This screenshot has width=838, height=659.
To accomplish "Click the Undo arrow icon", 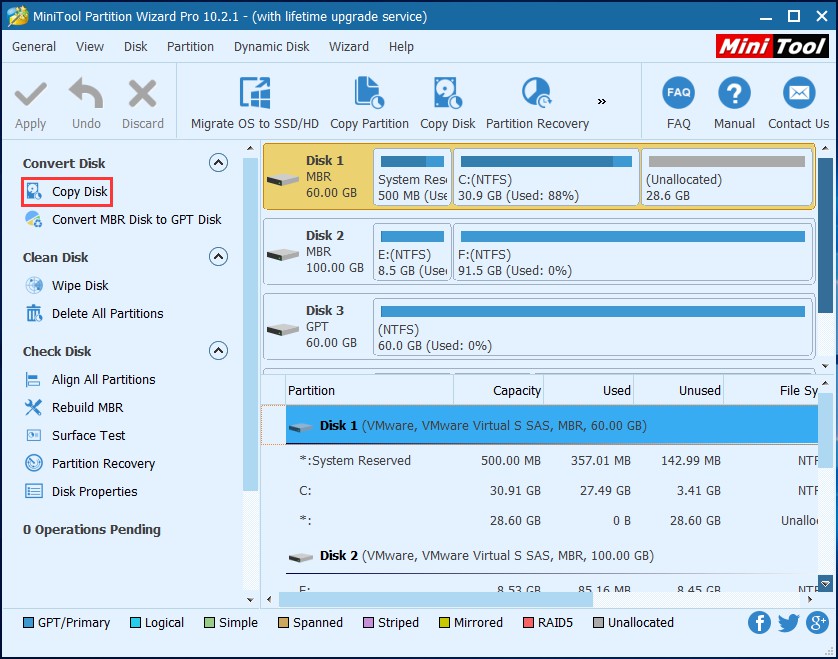I will click(x=86, y=93).
